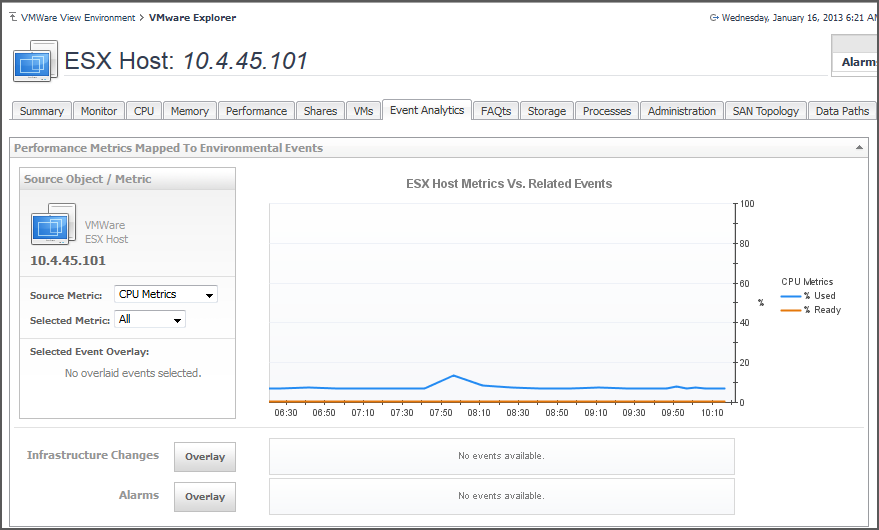Click the chart title ESX Host Metrics Vs. Related Events
The height and width of the screenshot is (530, 879).
click(509, 183)
